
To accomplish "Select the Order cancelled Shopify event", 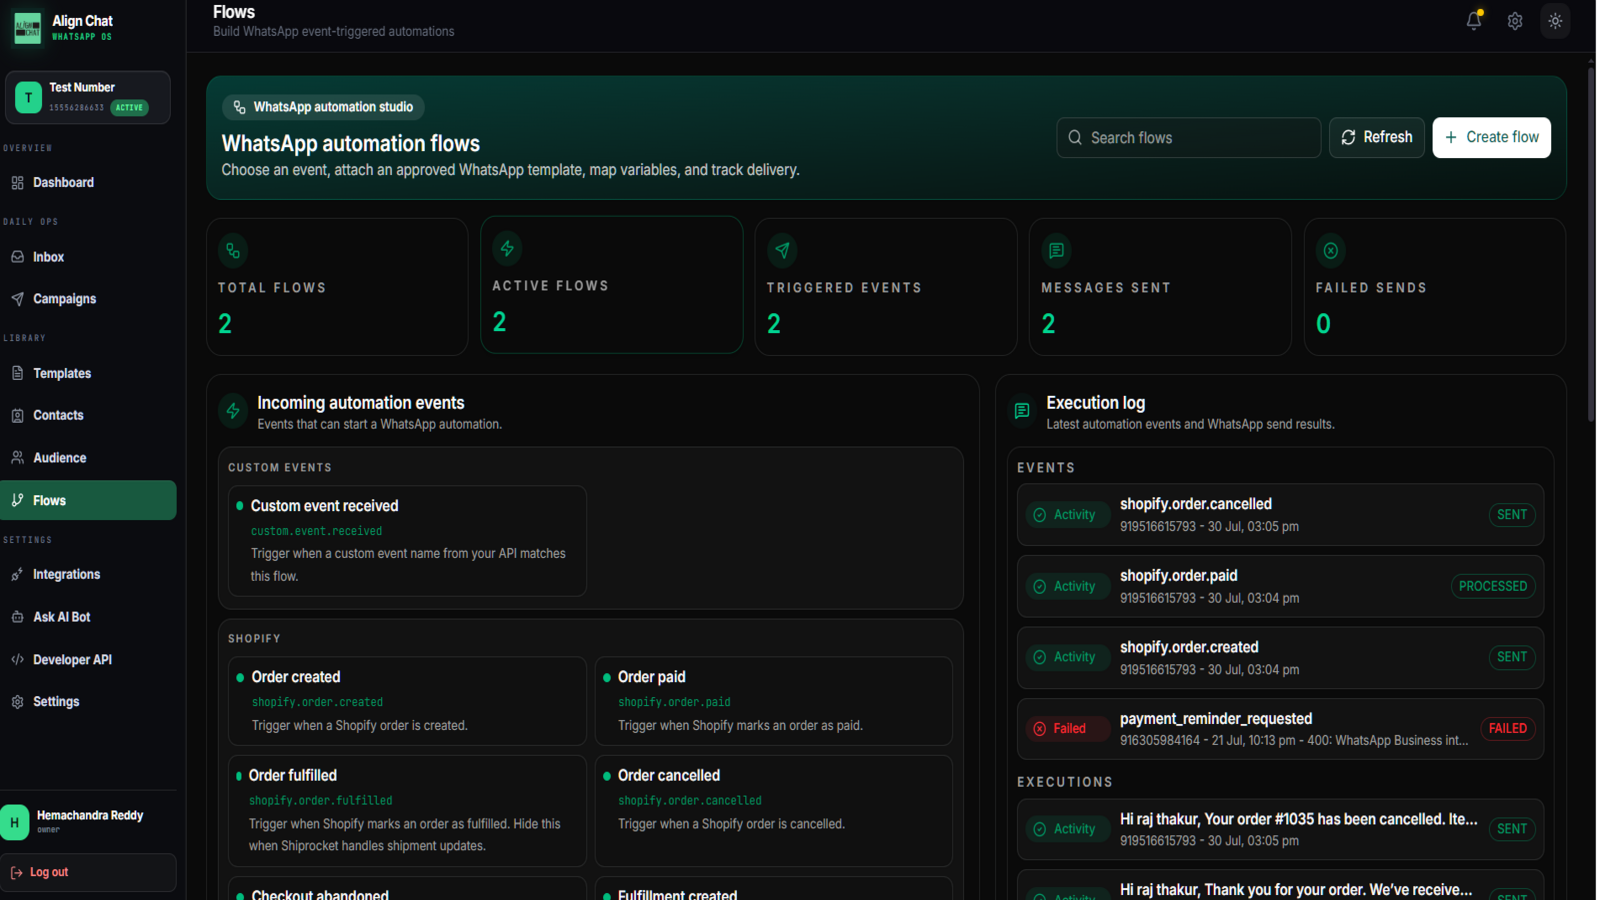I will 774,811.
